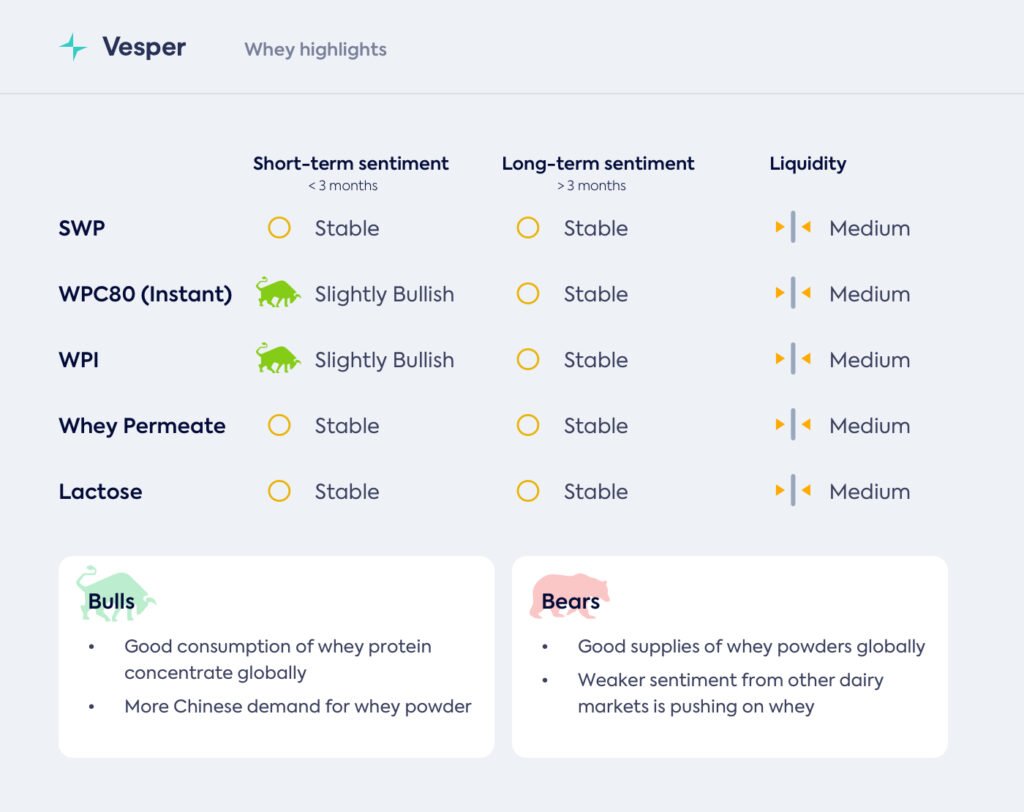Click the SWP liquidity medium icon

[793, 228]
